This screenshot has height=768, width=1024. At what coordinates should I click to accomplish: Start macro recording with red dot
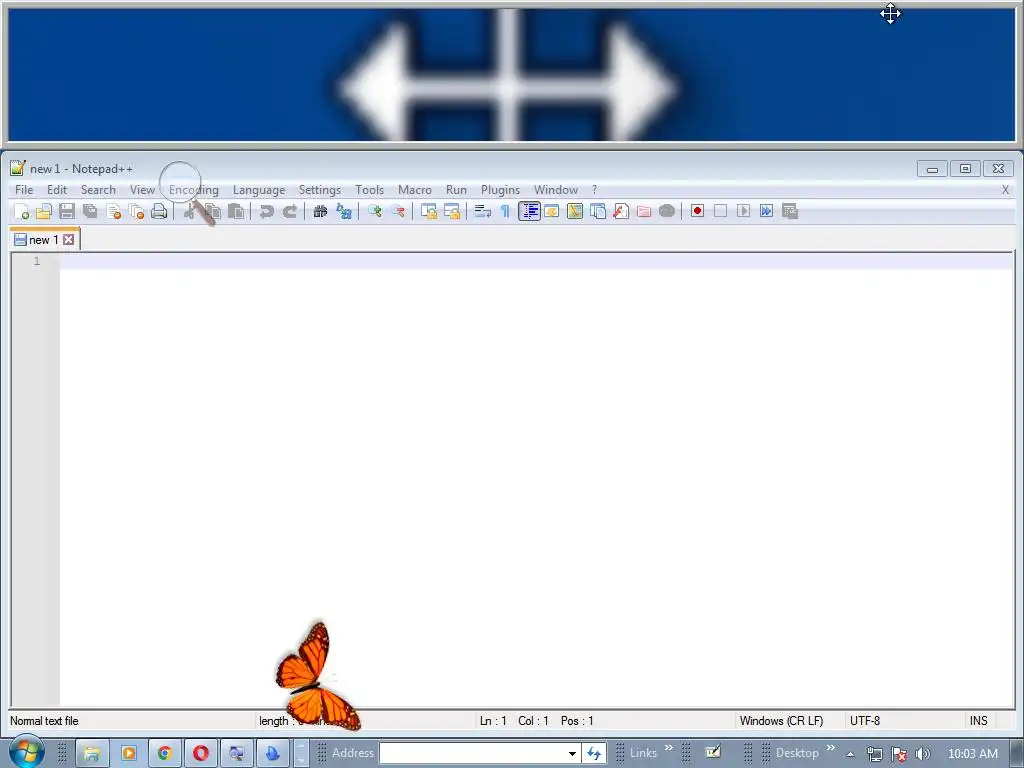(697, 211)
